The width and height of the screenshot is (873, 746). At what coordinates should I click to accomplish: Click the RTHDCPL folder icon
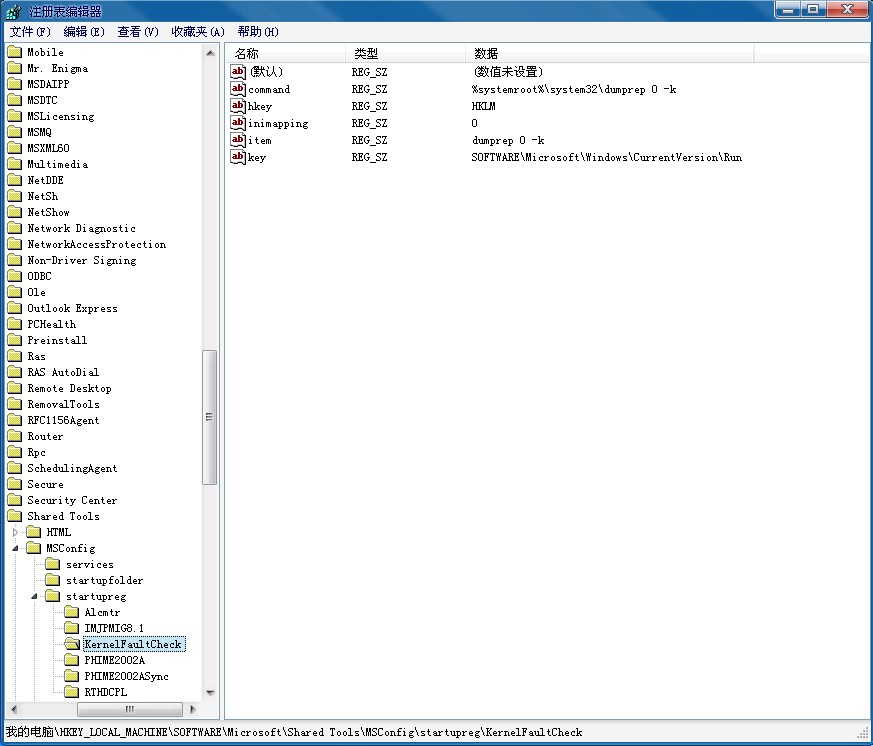point(72,692)
